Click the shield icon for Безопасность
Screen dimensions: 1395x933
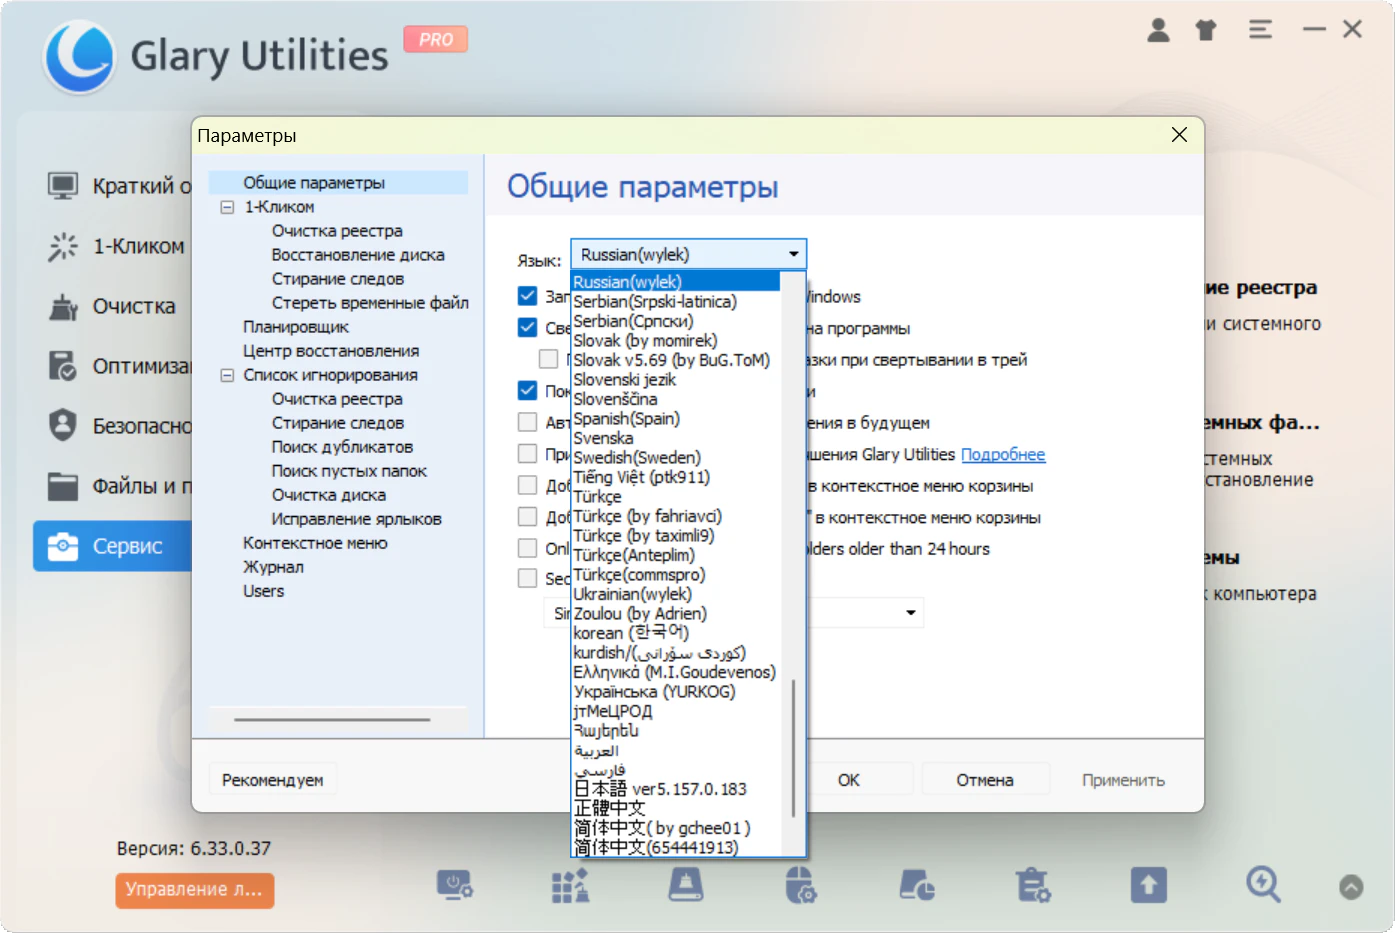tap(63, 426)
